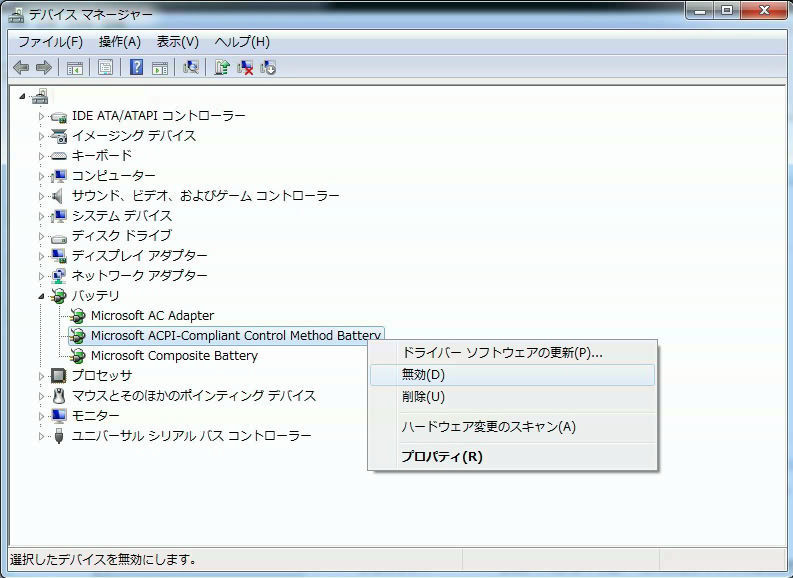Select the コンピューター tree label
Image resolution: width=793 pixels, height=578 pixels.
tap(113, 176)
